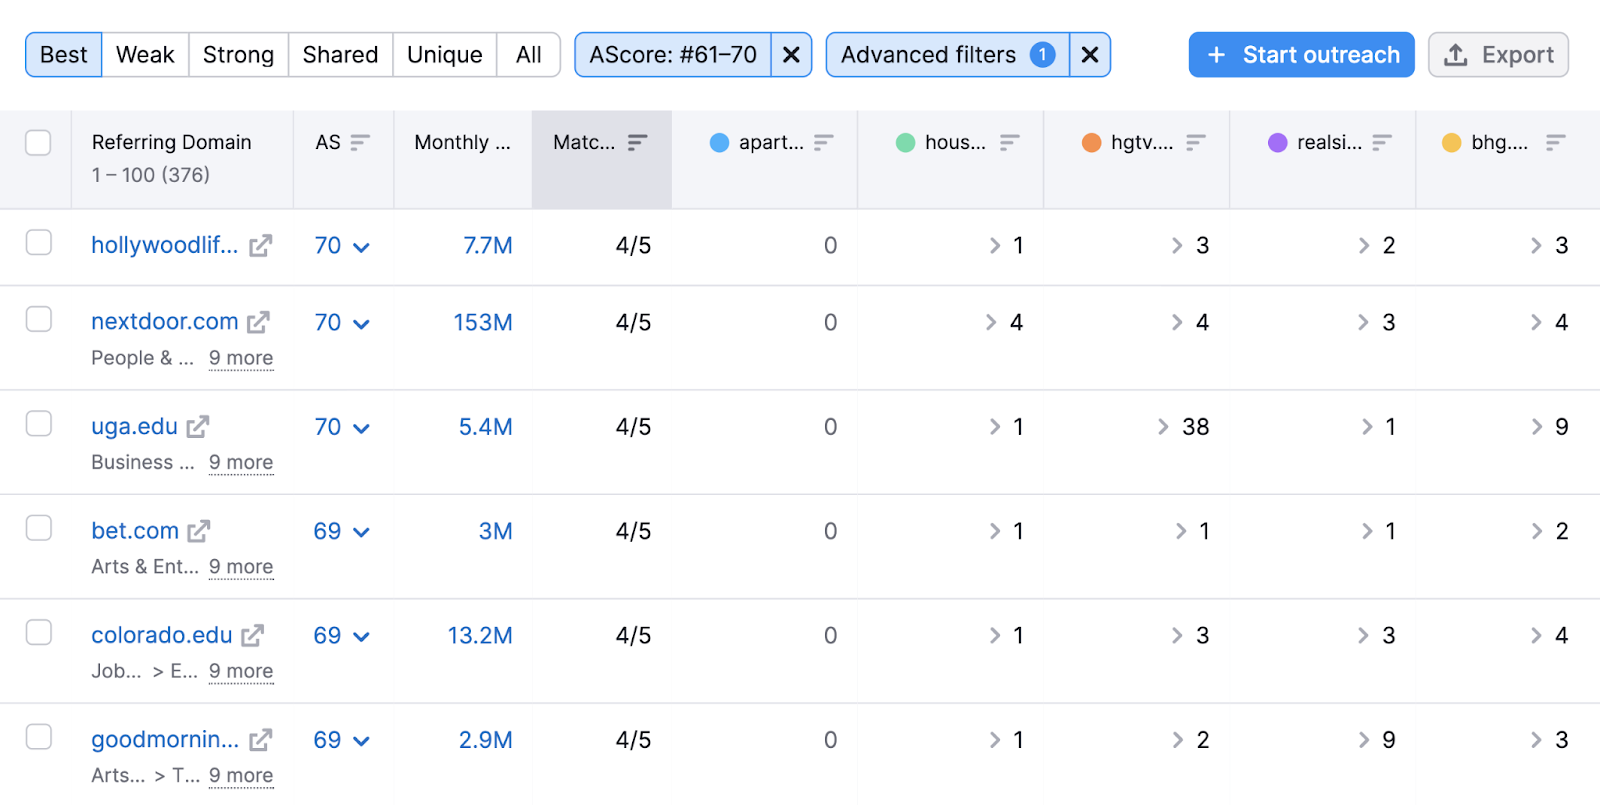Select the goodmornin... row checkbox
The height and width of the screenshot is (805, 1600).
coord(38,737)
